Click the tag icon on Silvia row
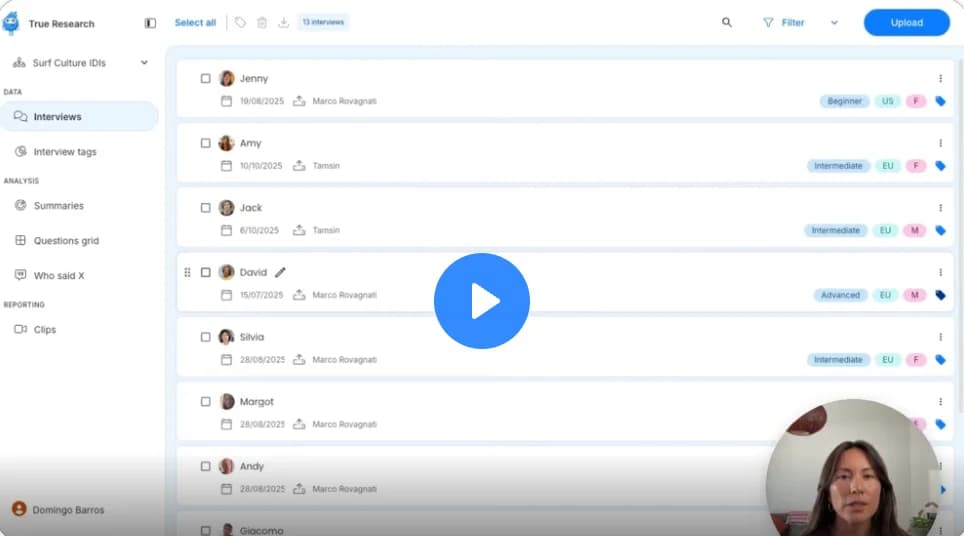The image size is (964, 536). click(x=940, y=360)
